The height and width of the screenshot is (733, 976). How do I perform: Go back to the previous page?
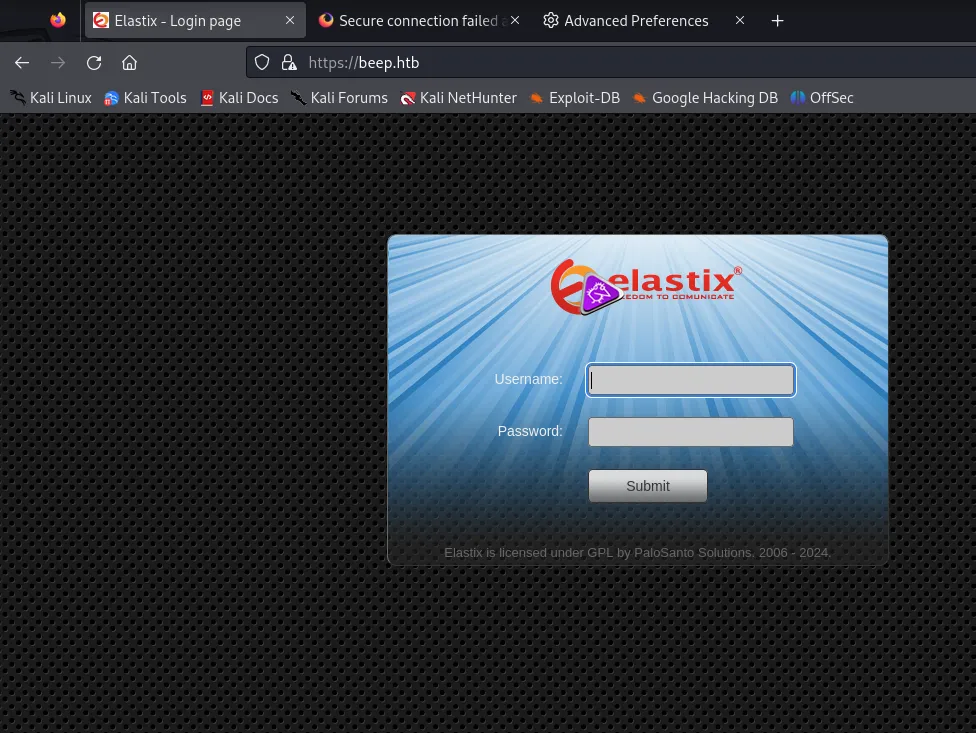pos(22,63)
